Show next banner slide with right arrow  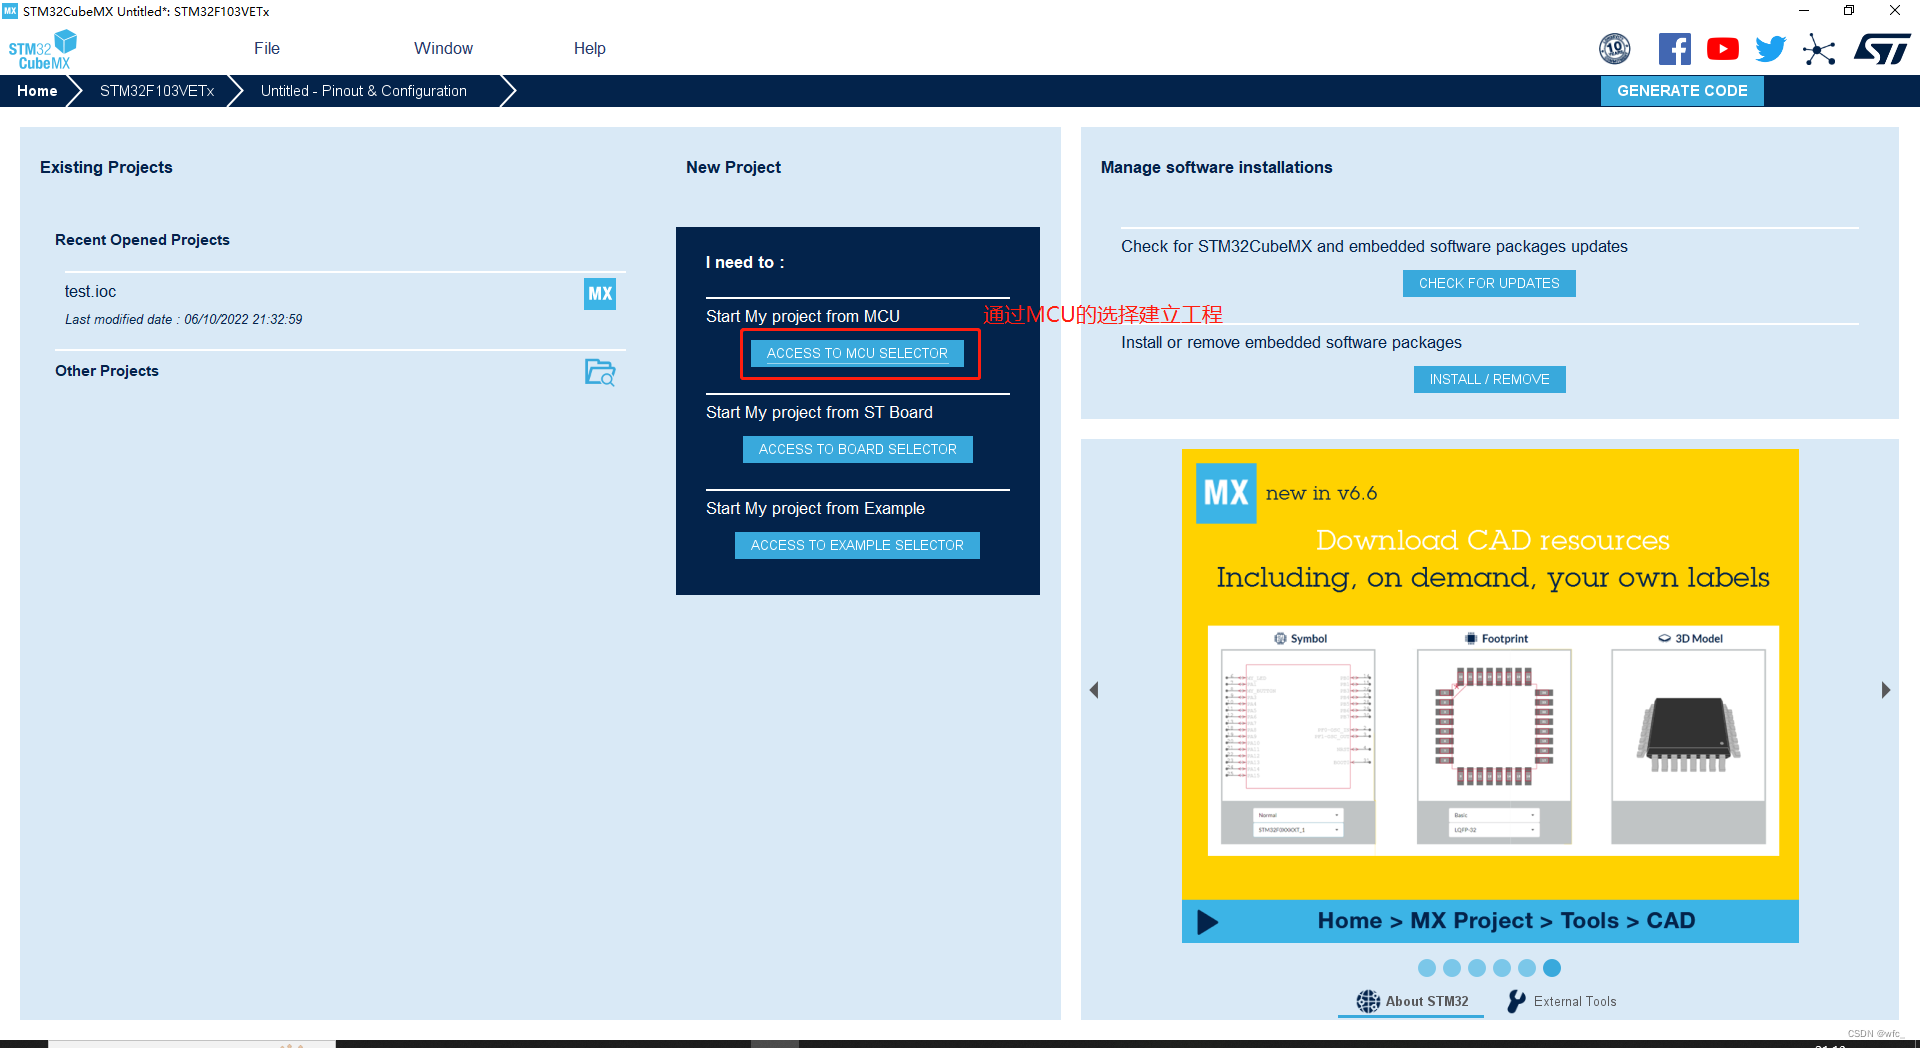pos(1886,690)
